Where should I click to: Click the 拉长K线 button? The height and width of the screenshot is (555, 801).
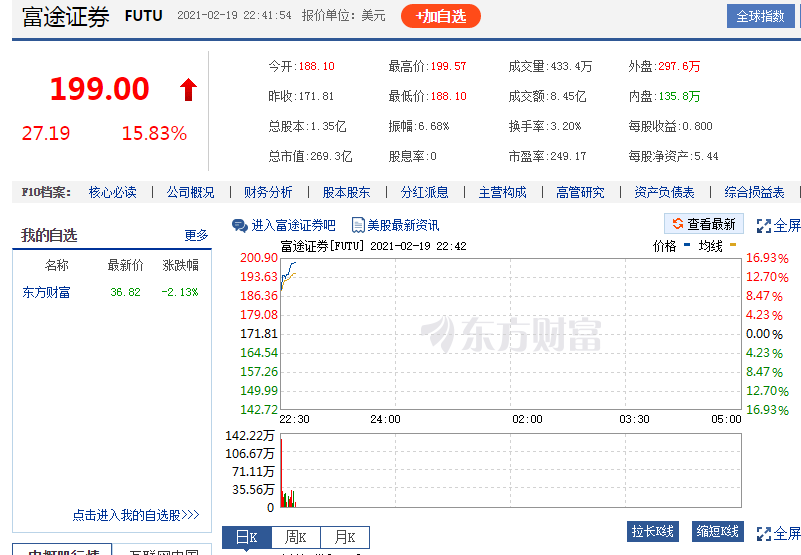coord(653,531)
